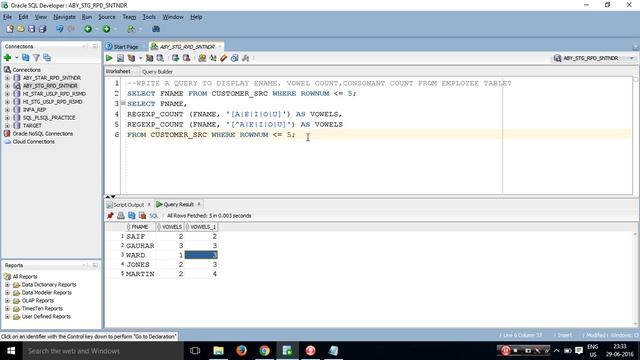Collapse the SELECT statement fold marker on line 3
The height and width of the screenshot is (360, 640).
tap(123, 103)
